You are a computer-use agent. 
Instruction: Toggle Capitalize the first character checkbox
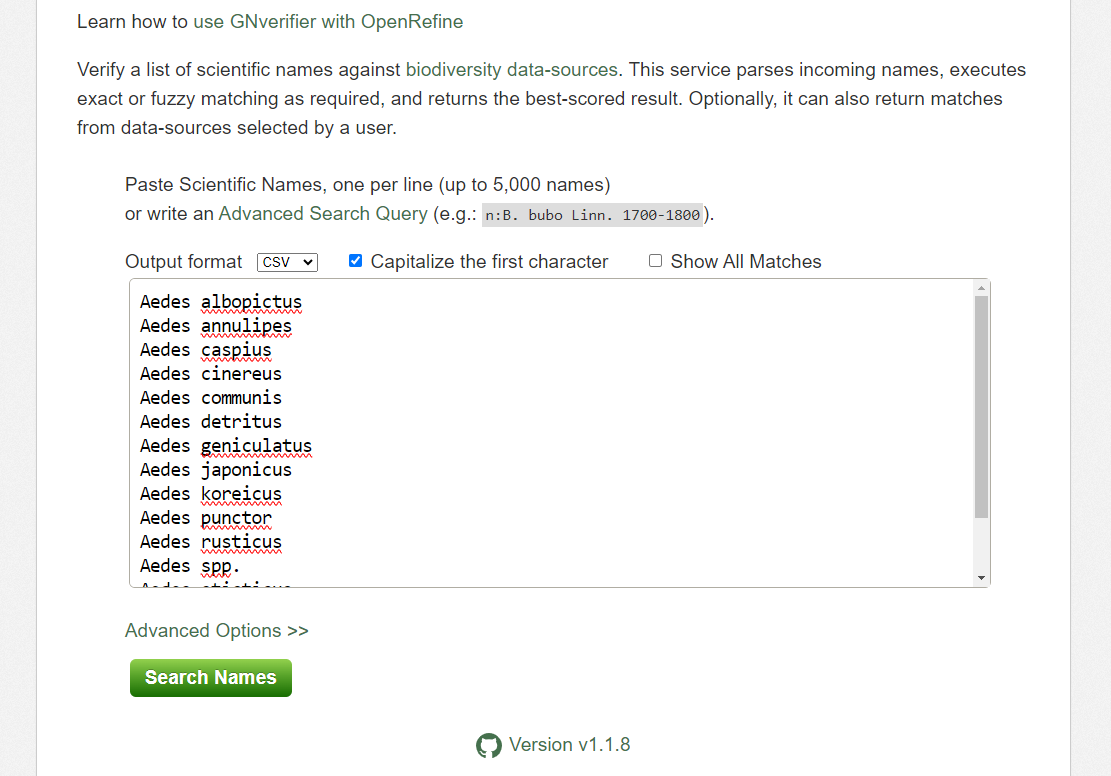(356, 261)
